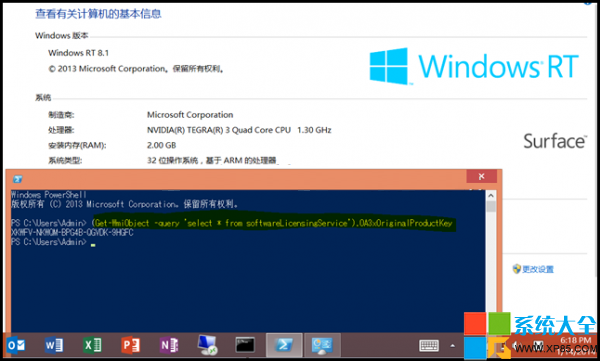This screenshot has width=600, height=361.
Task: Open OneNote taskbar icon
Action: point(169,346)
